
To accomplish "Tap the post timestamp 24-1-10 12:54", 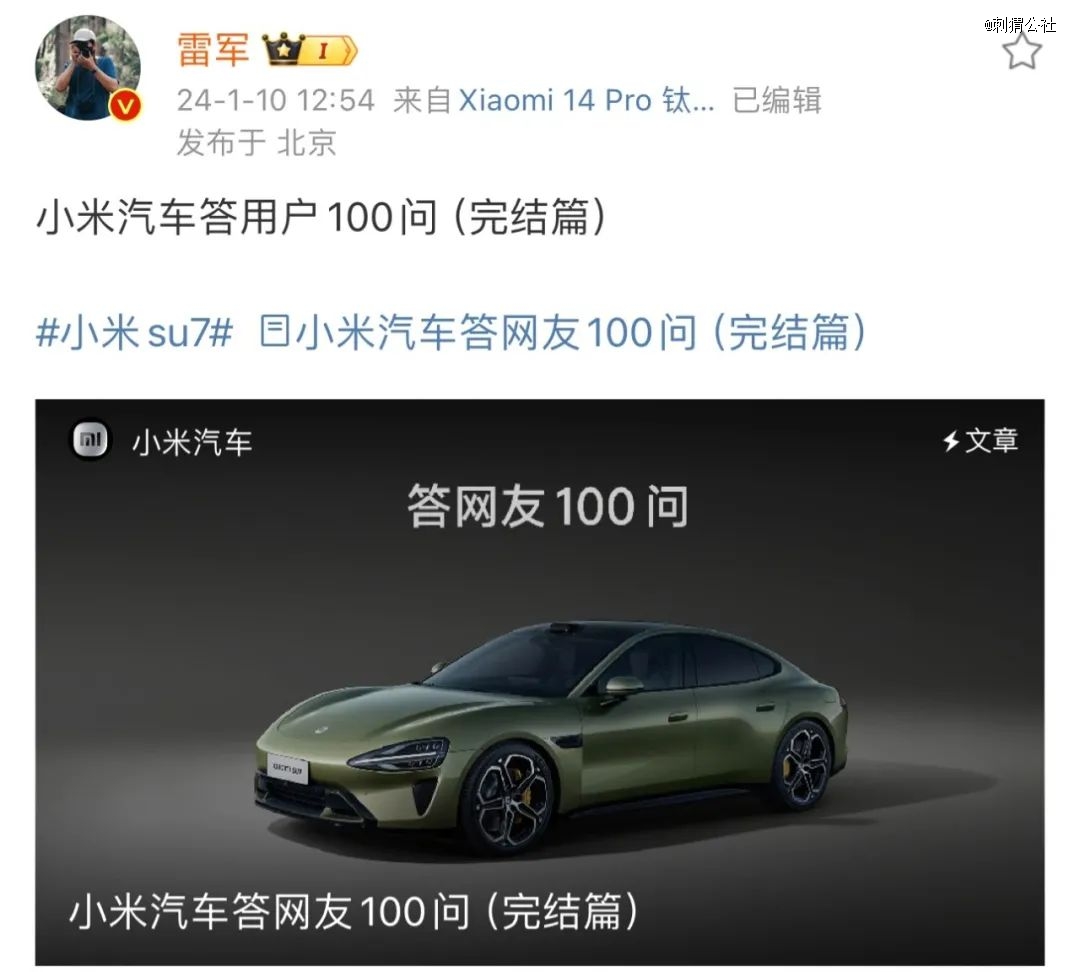I will click(276, 101).
